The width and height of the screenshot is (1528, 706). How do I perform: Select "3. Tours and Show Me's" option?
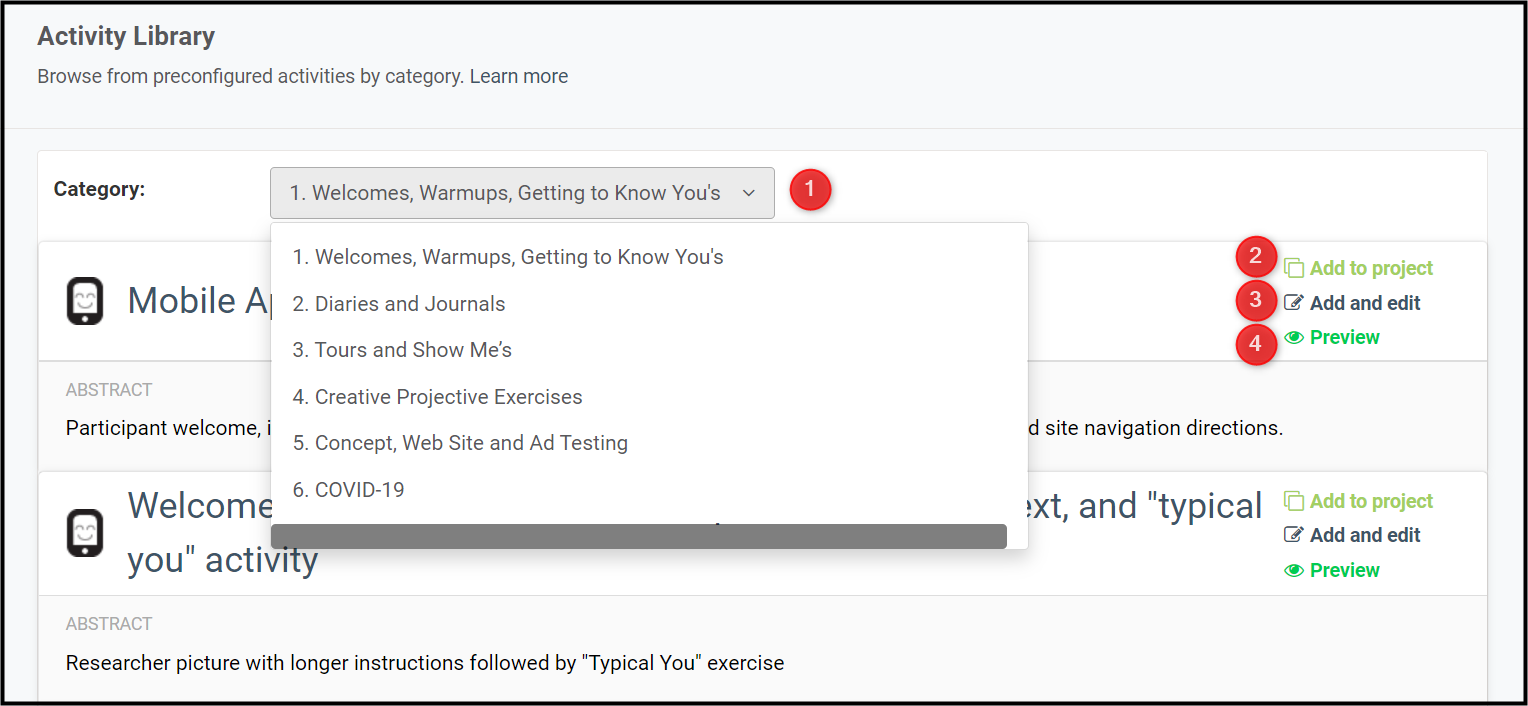[402, 350]
